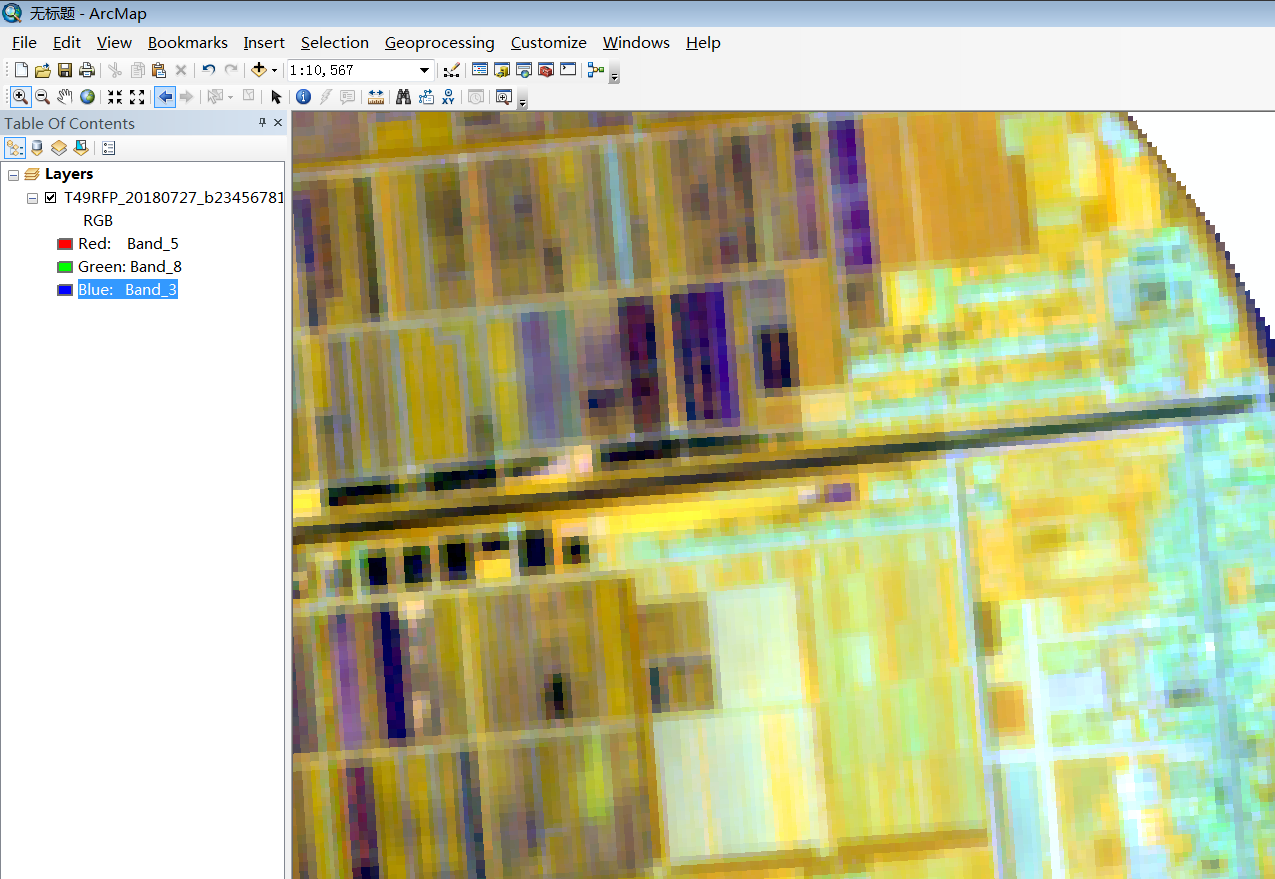Image resolution: width=1275 pixels, height=879 pixels.
Task: Collapse the T49RFP raster layer entry
Action: [32, 197]
